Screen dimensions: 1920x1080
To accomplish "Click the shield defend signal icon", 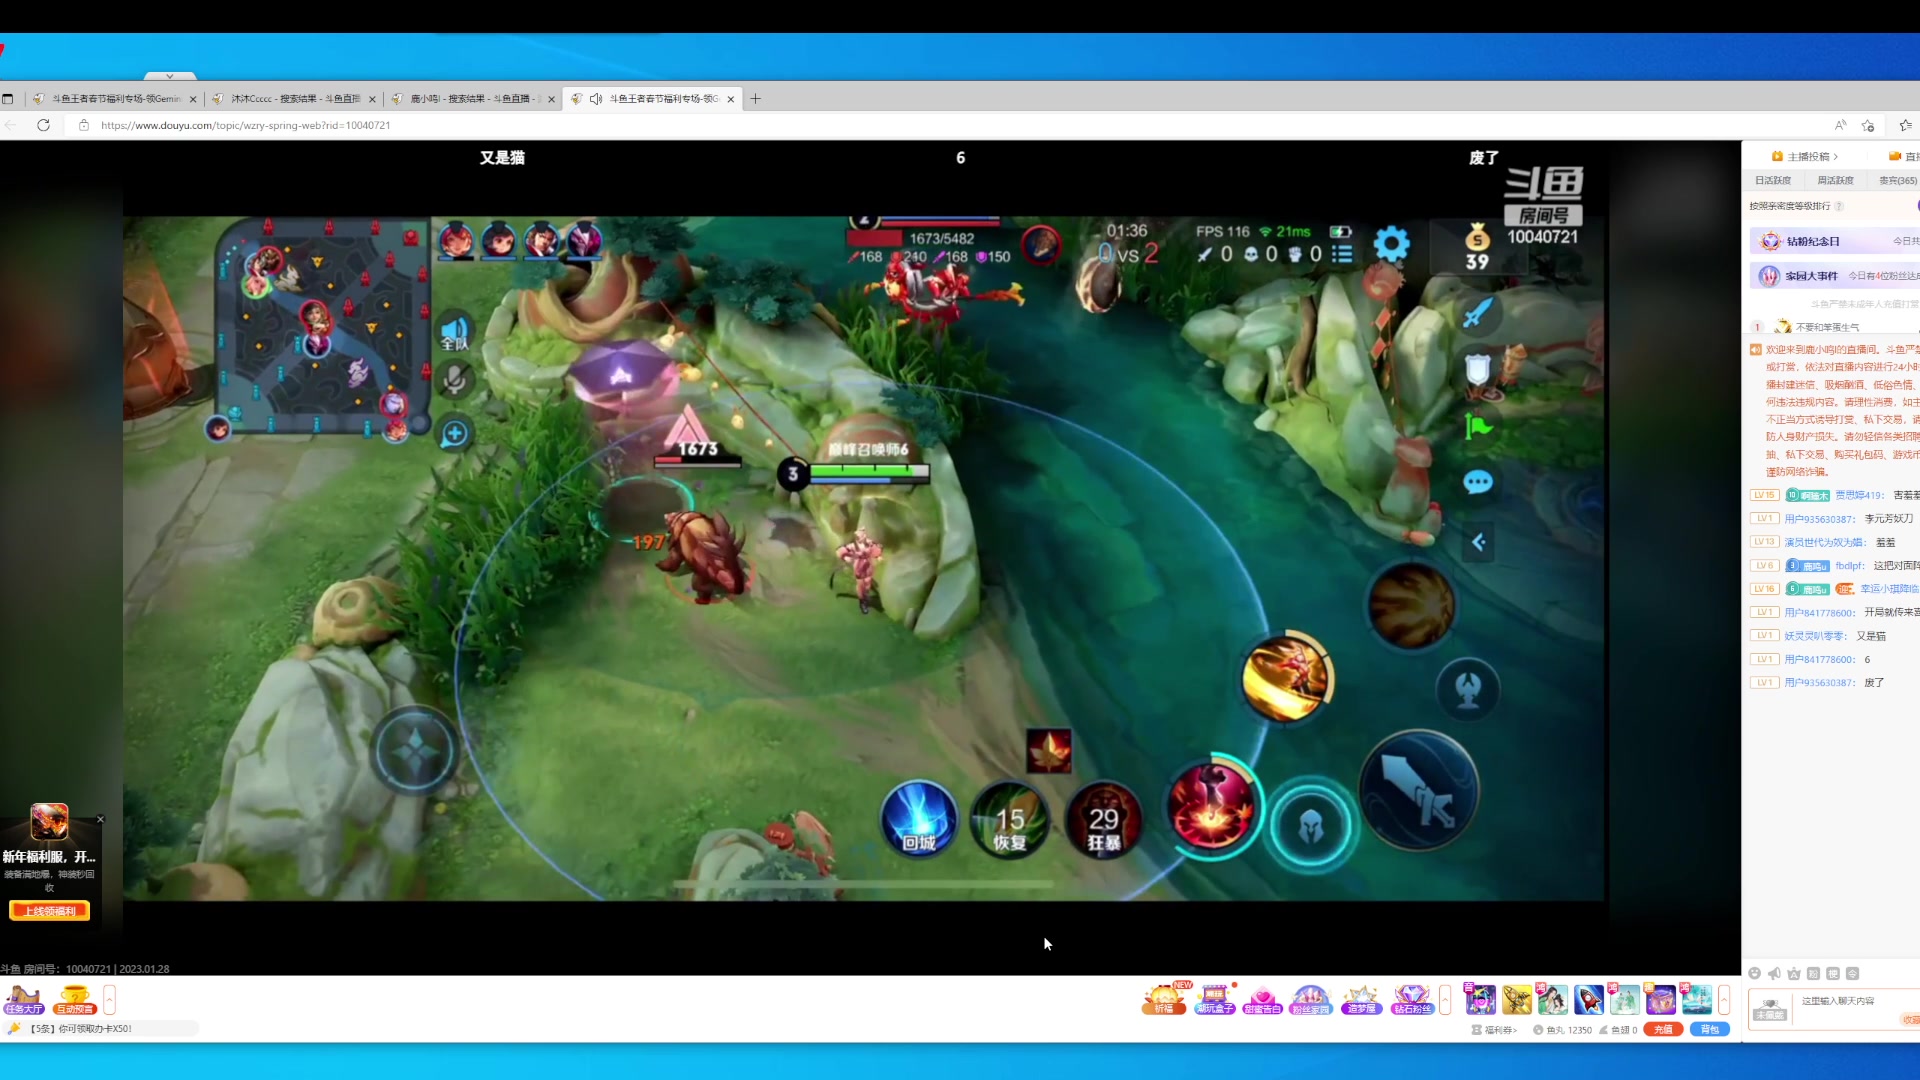I will coord(1477,370).
